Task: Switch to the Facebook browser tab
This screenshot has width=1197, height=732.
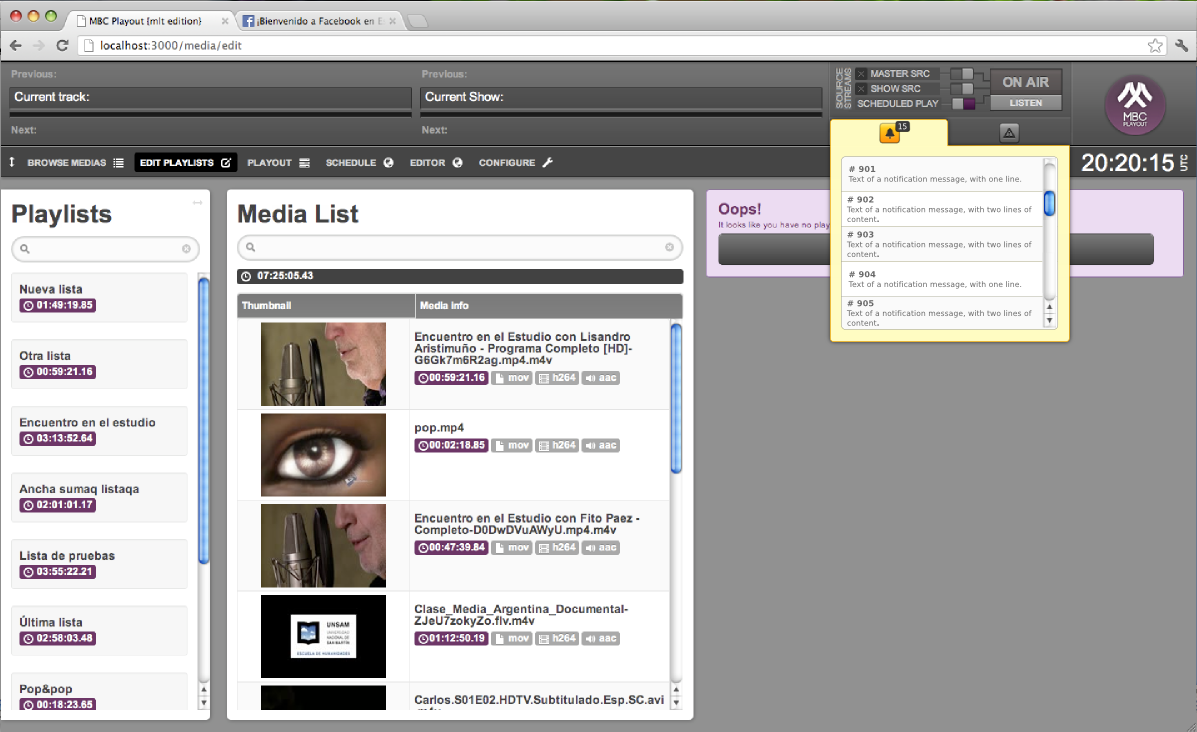Action: (318, 21)
